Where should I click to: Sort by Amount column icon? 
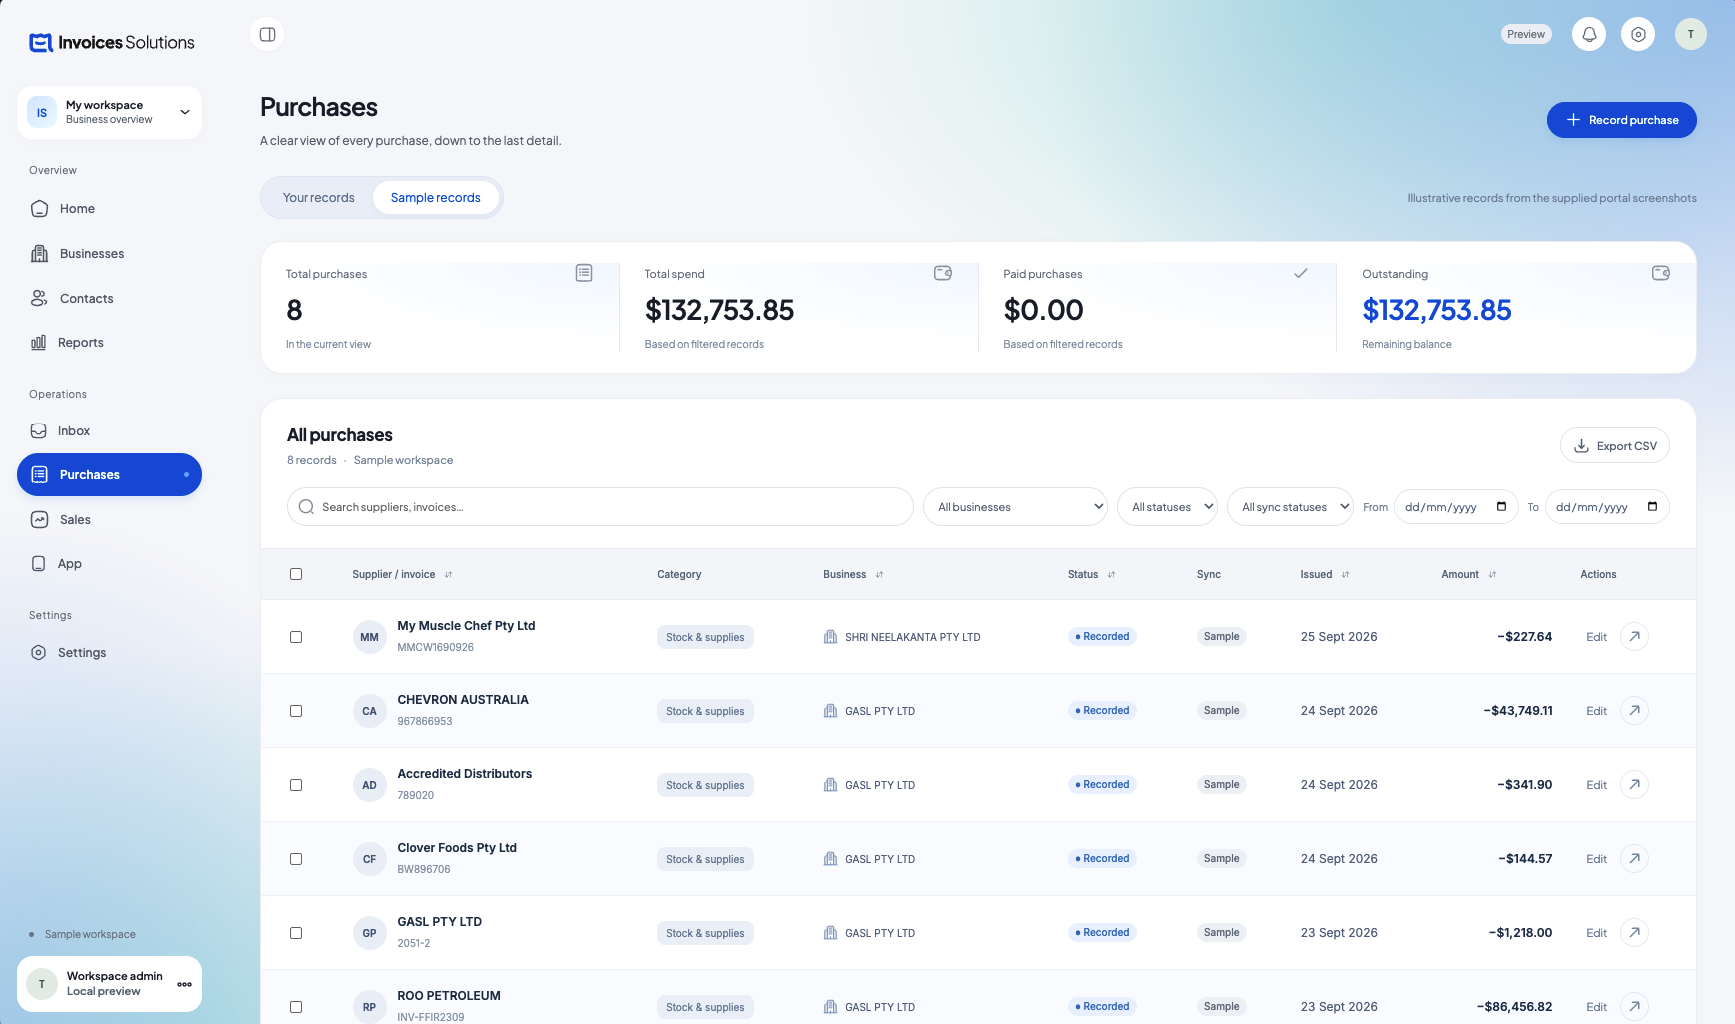pyautogui.click(x=1492, y=575)
